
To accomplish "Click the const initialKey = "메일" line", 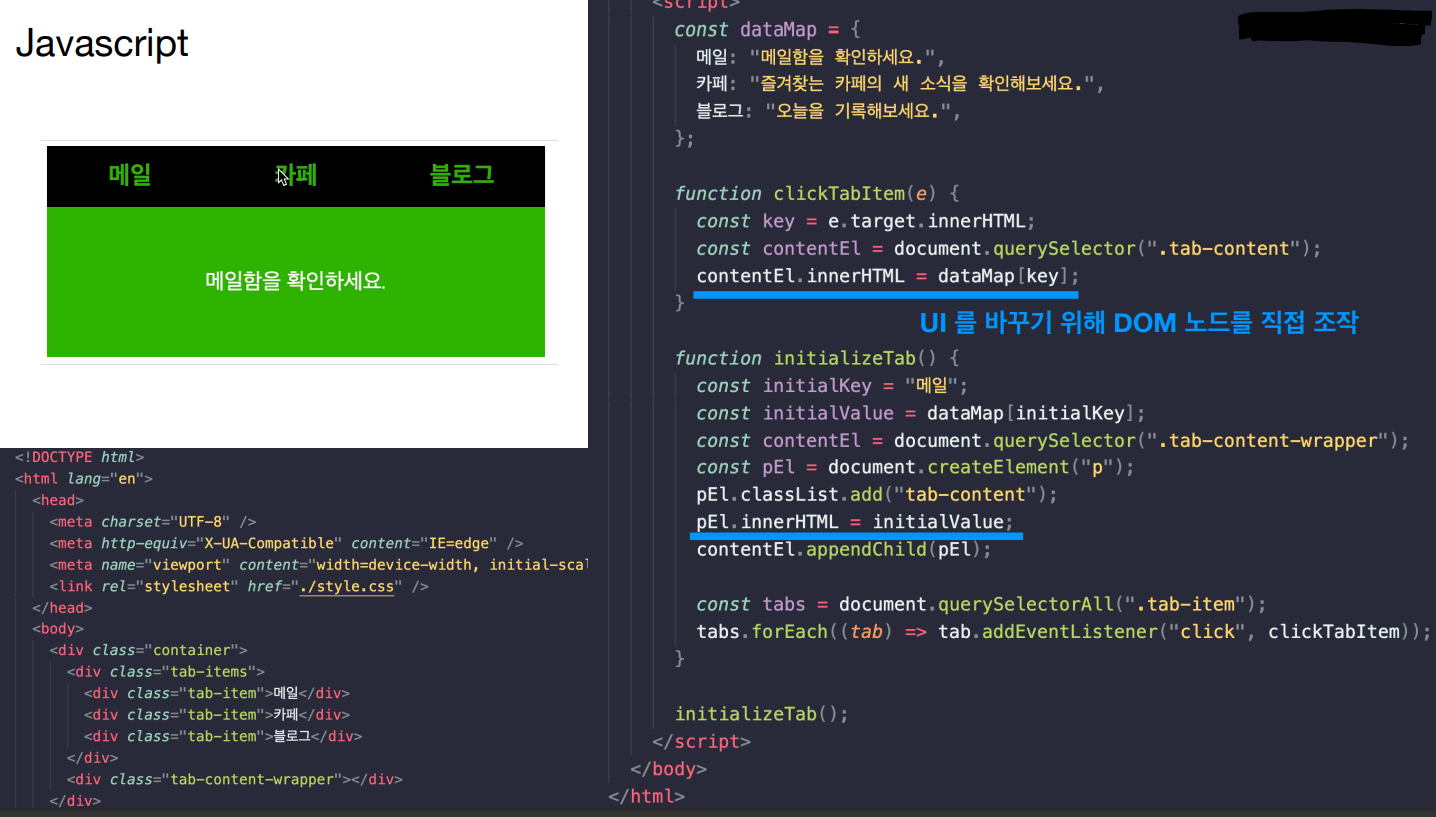I will [833, 386].
